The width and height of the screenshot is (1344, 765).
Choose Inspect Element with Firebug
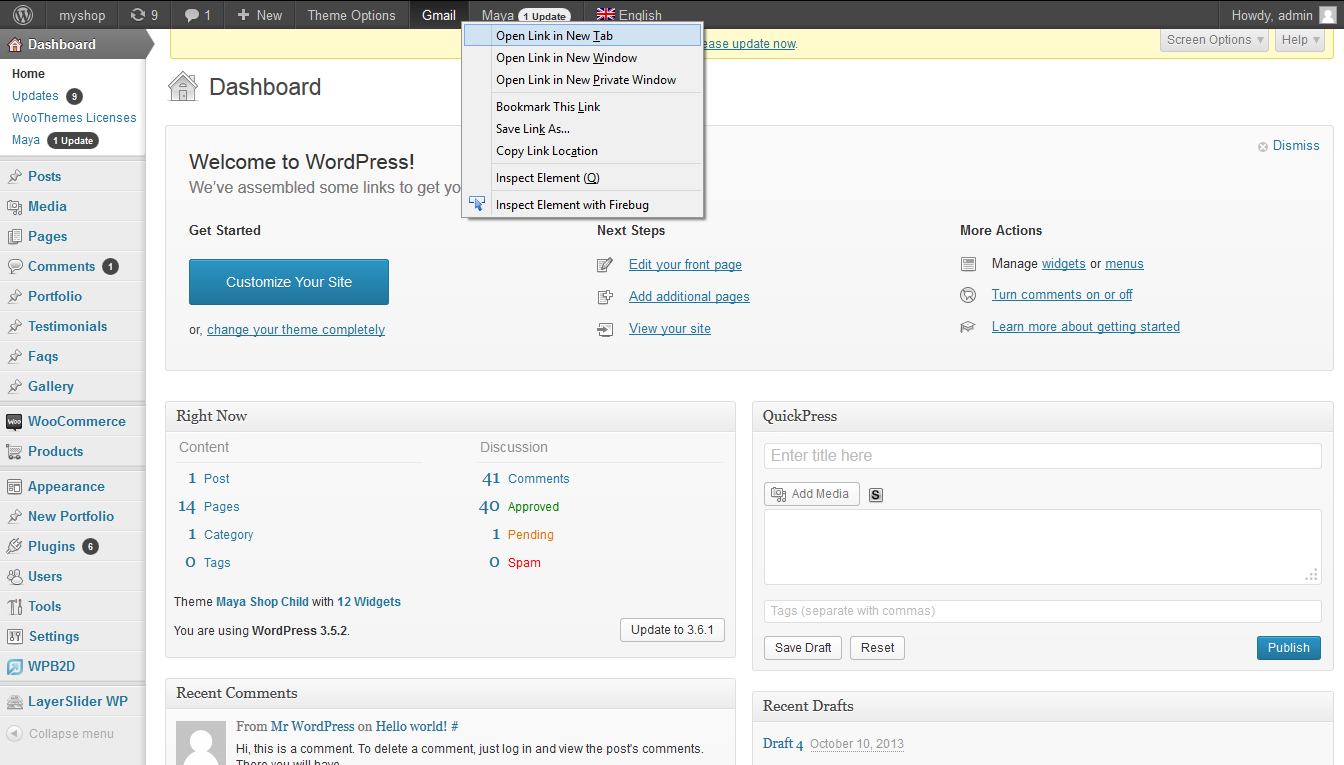pos(582,205)
